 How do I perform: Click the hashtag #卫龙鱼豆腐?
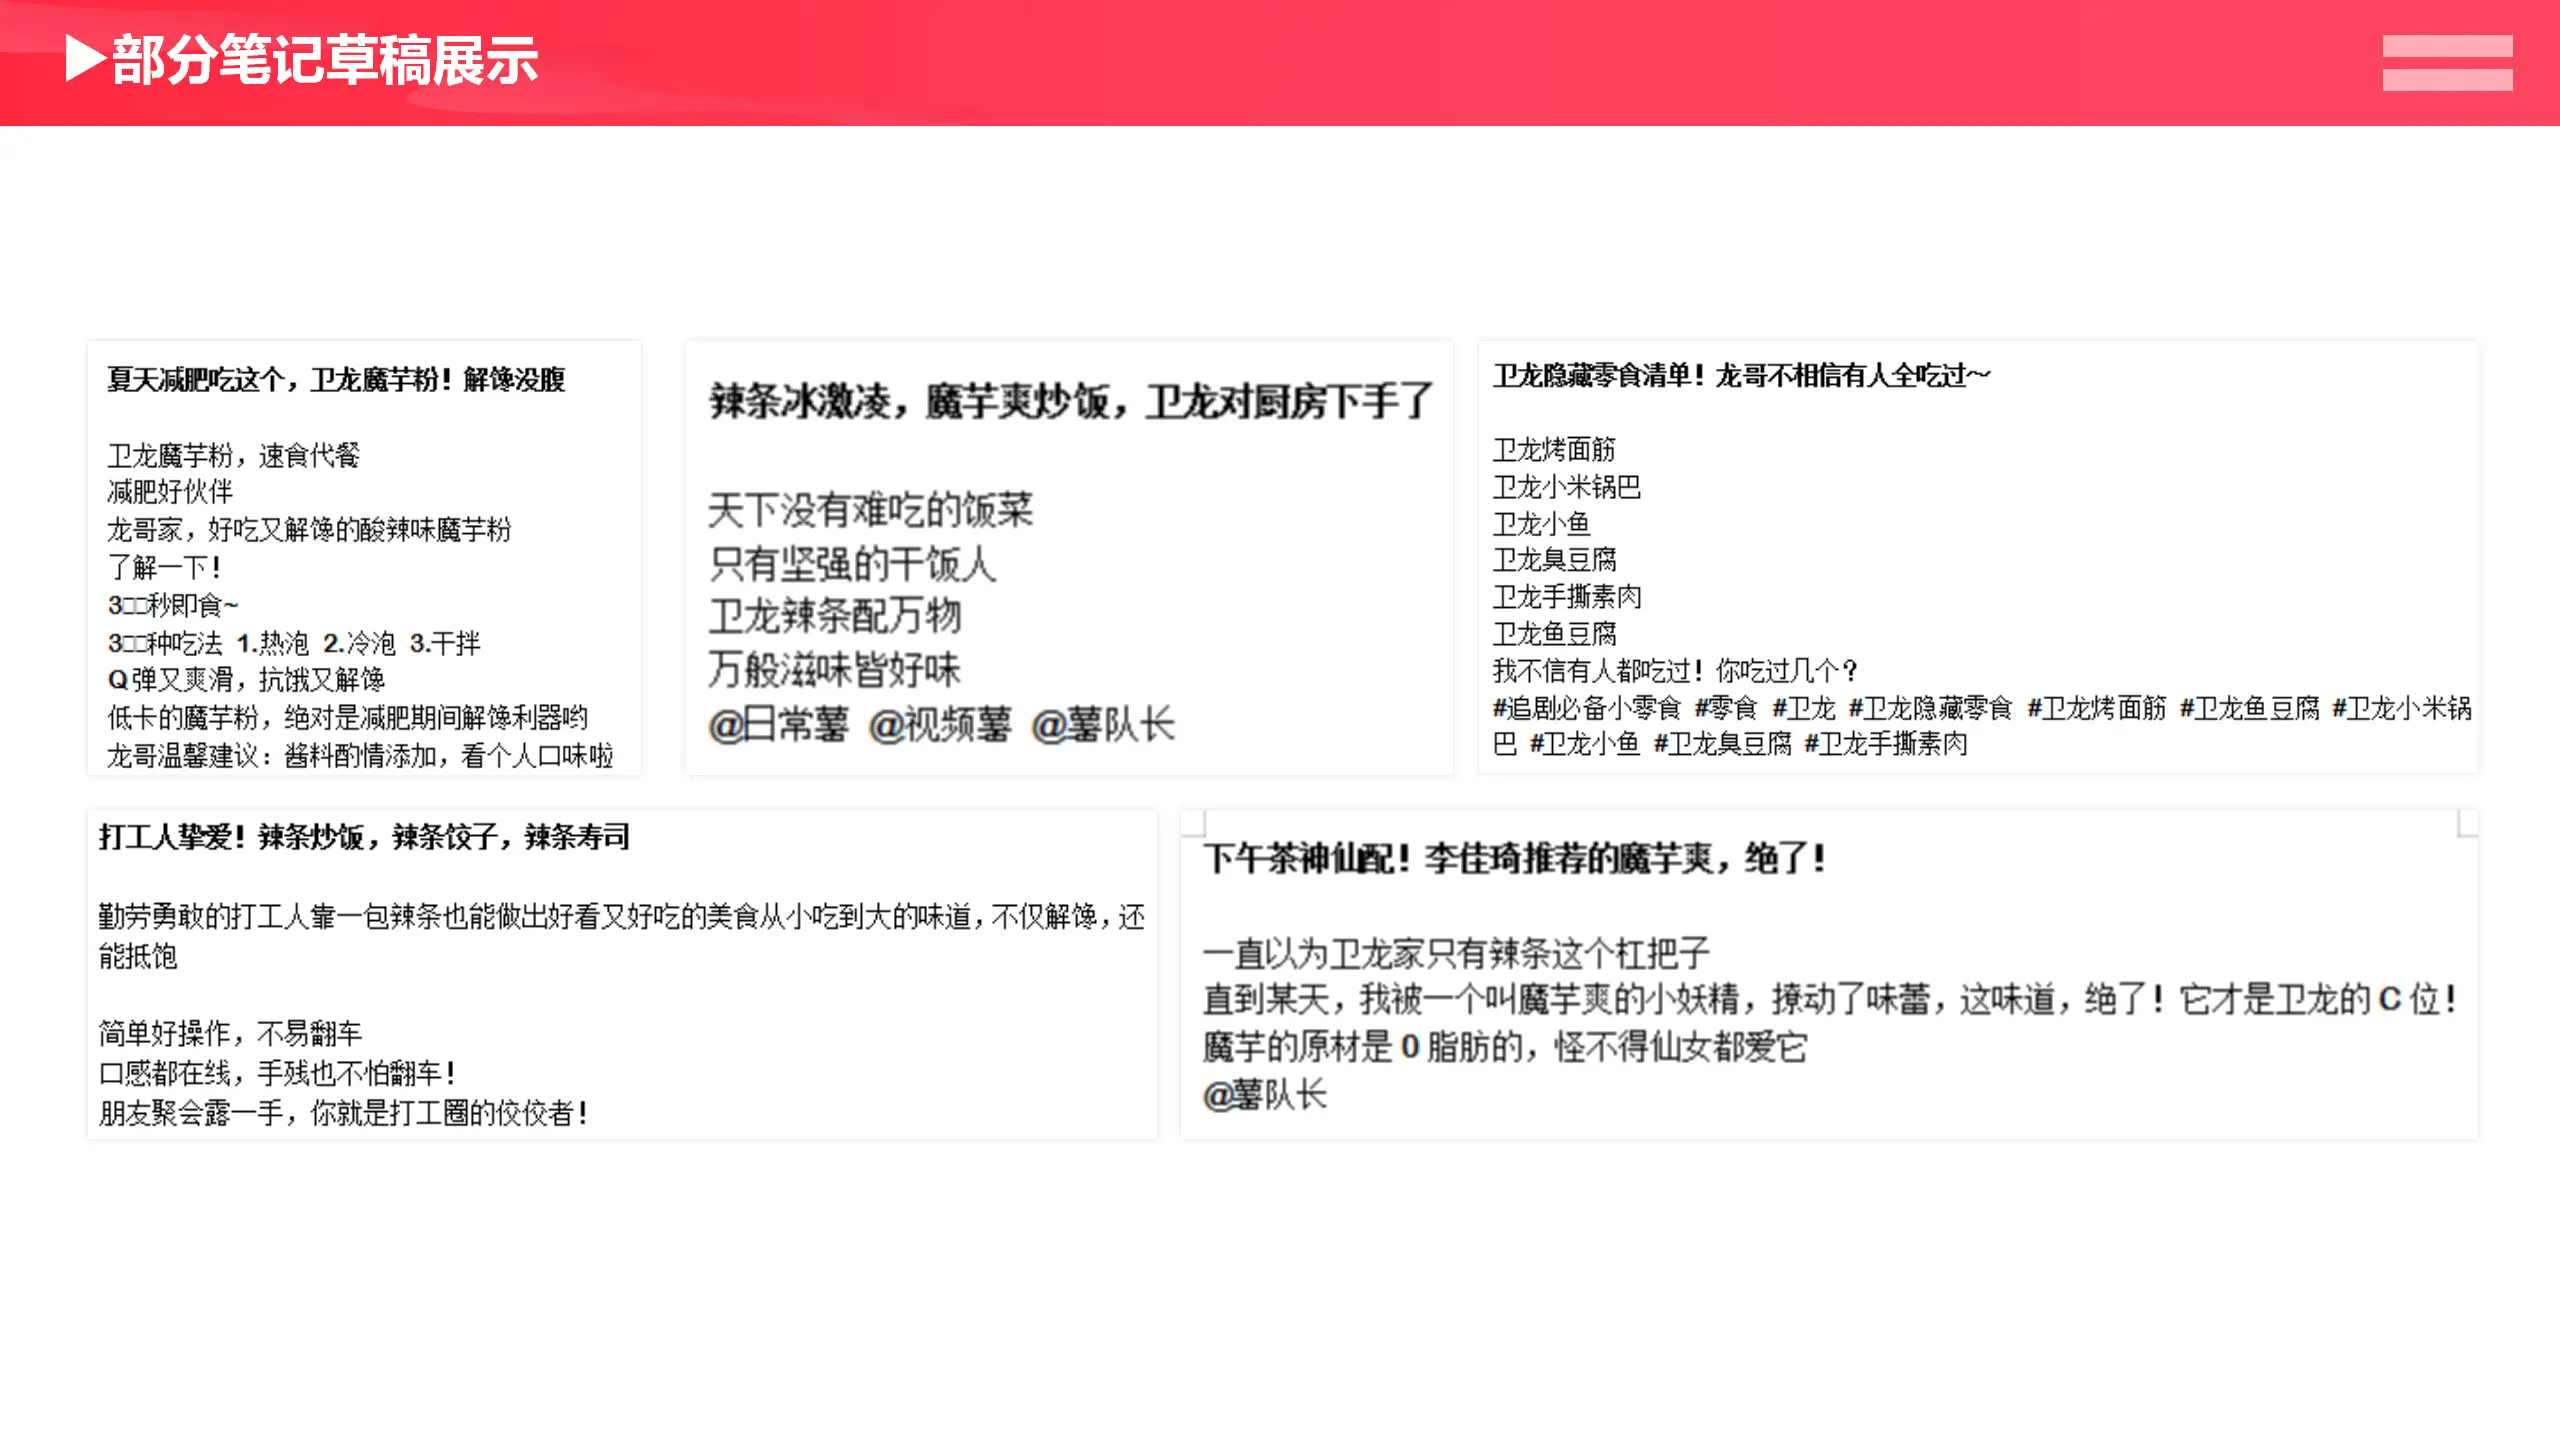point(2249,708)
